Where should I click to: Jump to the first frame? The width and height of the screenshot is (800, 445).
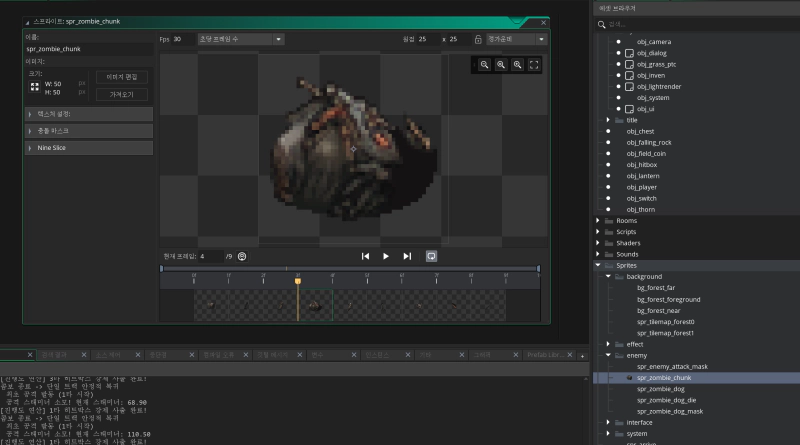point(365,256)
